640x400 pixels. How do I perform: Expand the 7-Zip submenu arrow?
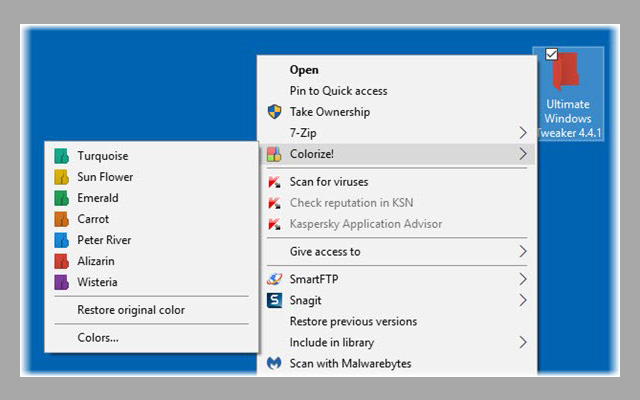point(523,133)
